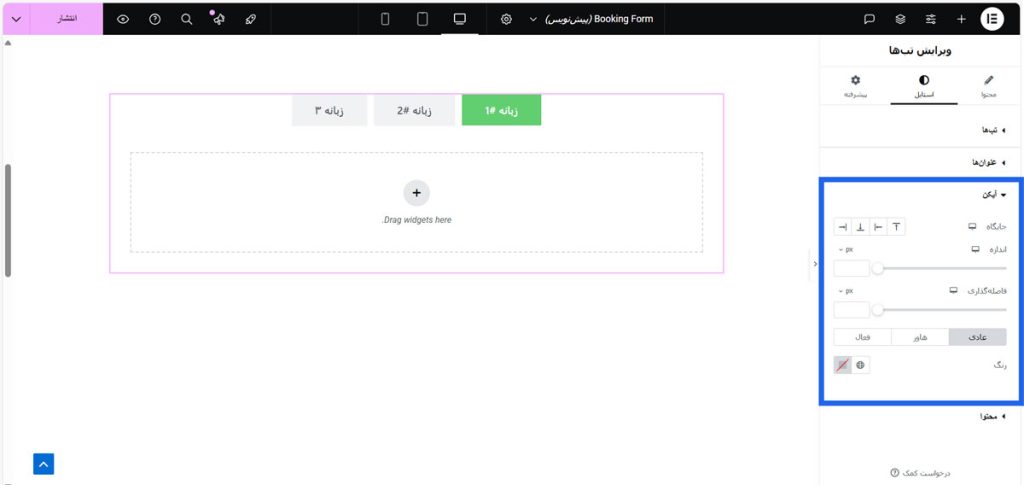Switch to the پیشرفته tab
Viewport: 1024px width, 485px height.
(x=855, y=87)
